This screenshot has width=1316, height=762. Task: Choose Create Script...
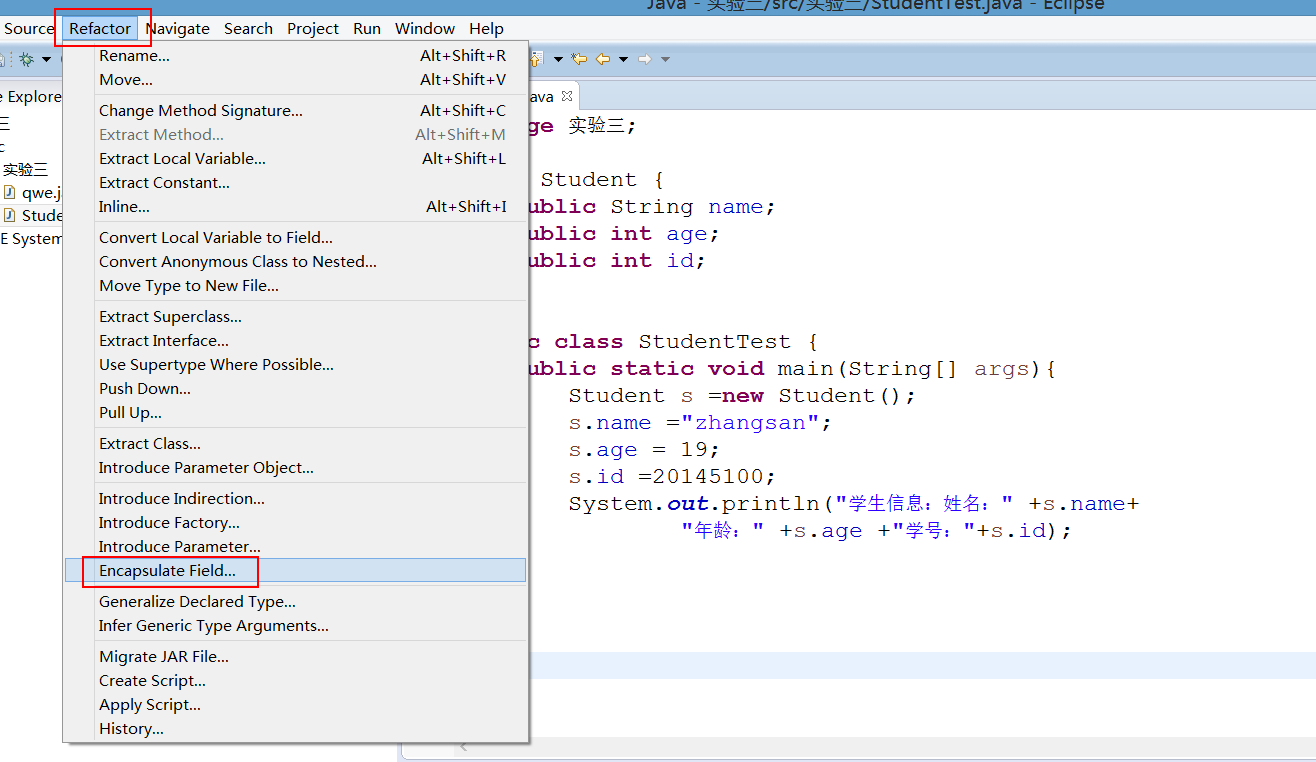295,681
